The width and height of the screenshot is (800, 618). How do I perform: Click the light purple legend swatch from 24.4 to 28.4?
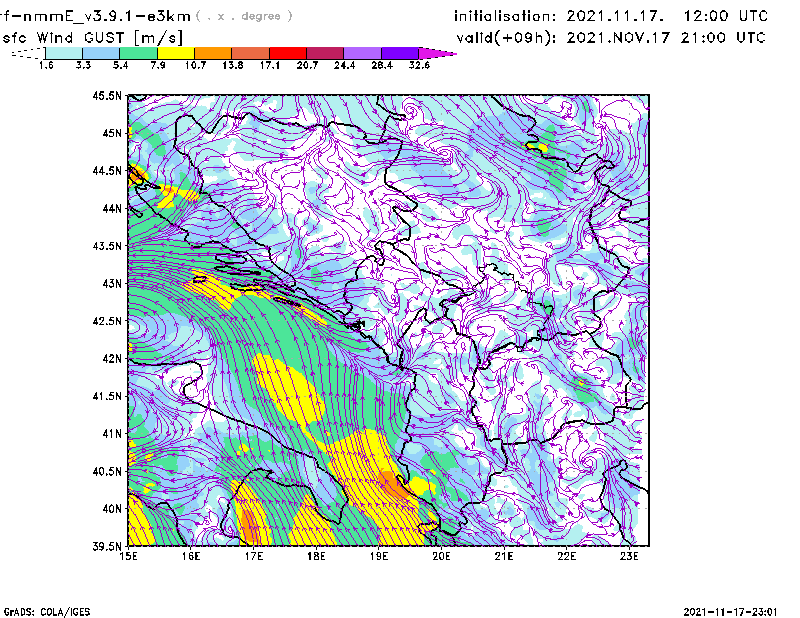[363, 53]
